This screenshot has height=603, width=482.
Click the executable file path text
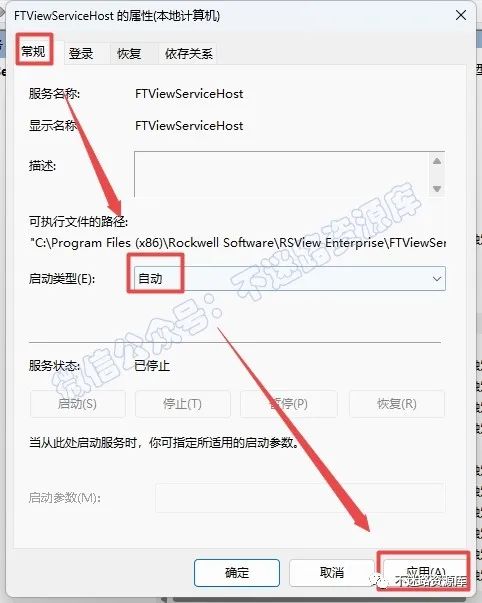(238, 243)
